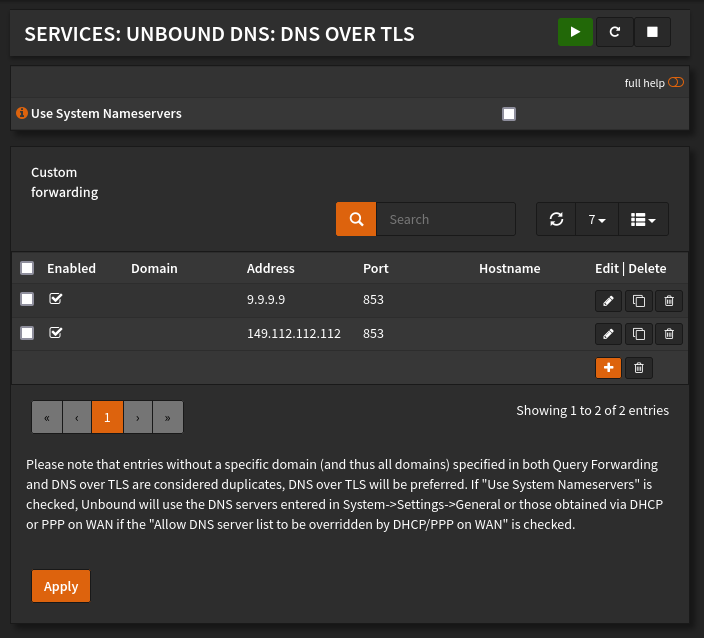Clone the 9.9.9.9 entry
Image resolution: width=704 pixels, height=638 pixels.
tap(638, 301)
